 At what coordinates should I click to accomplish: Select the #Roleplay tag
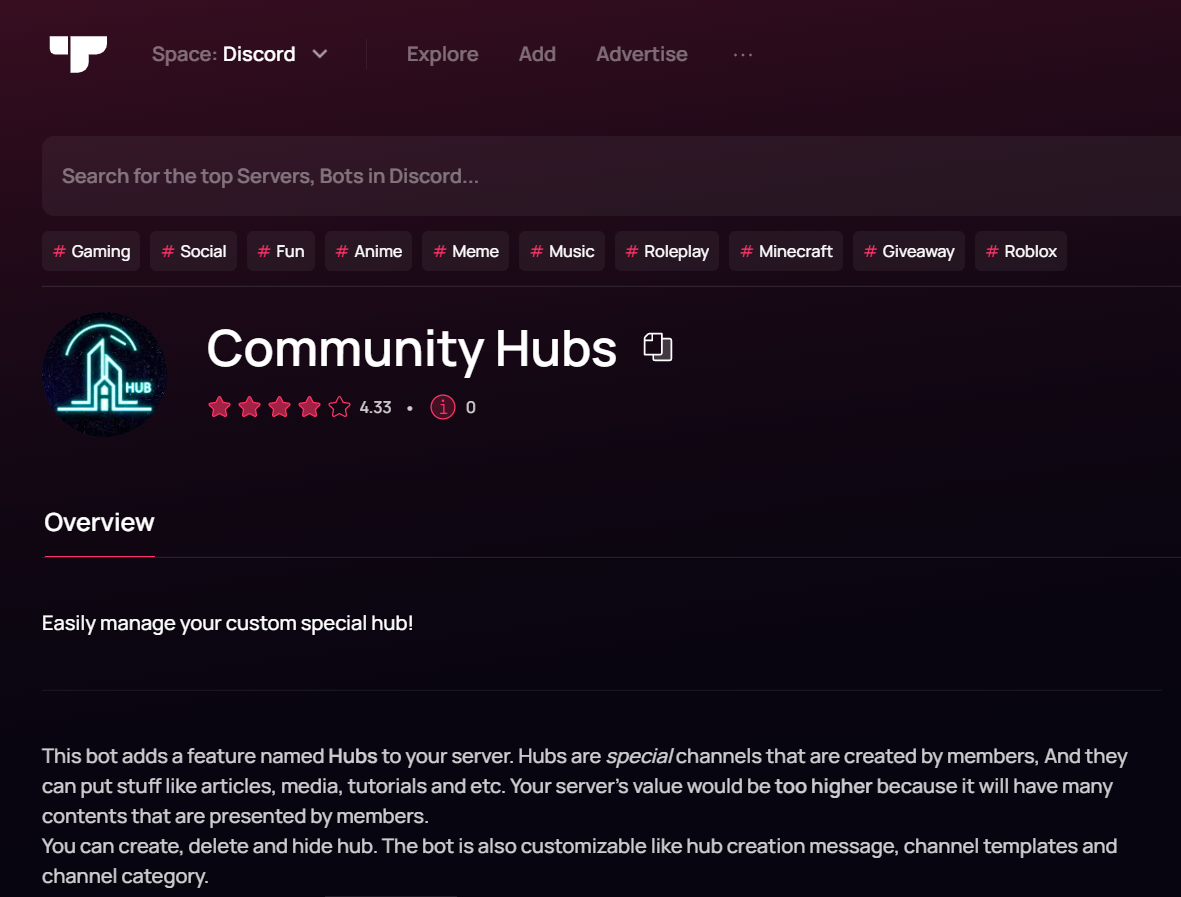(666, 251)
